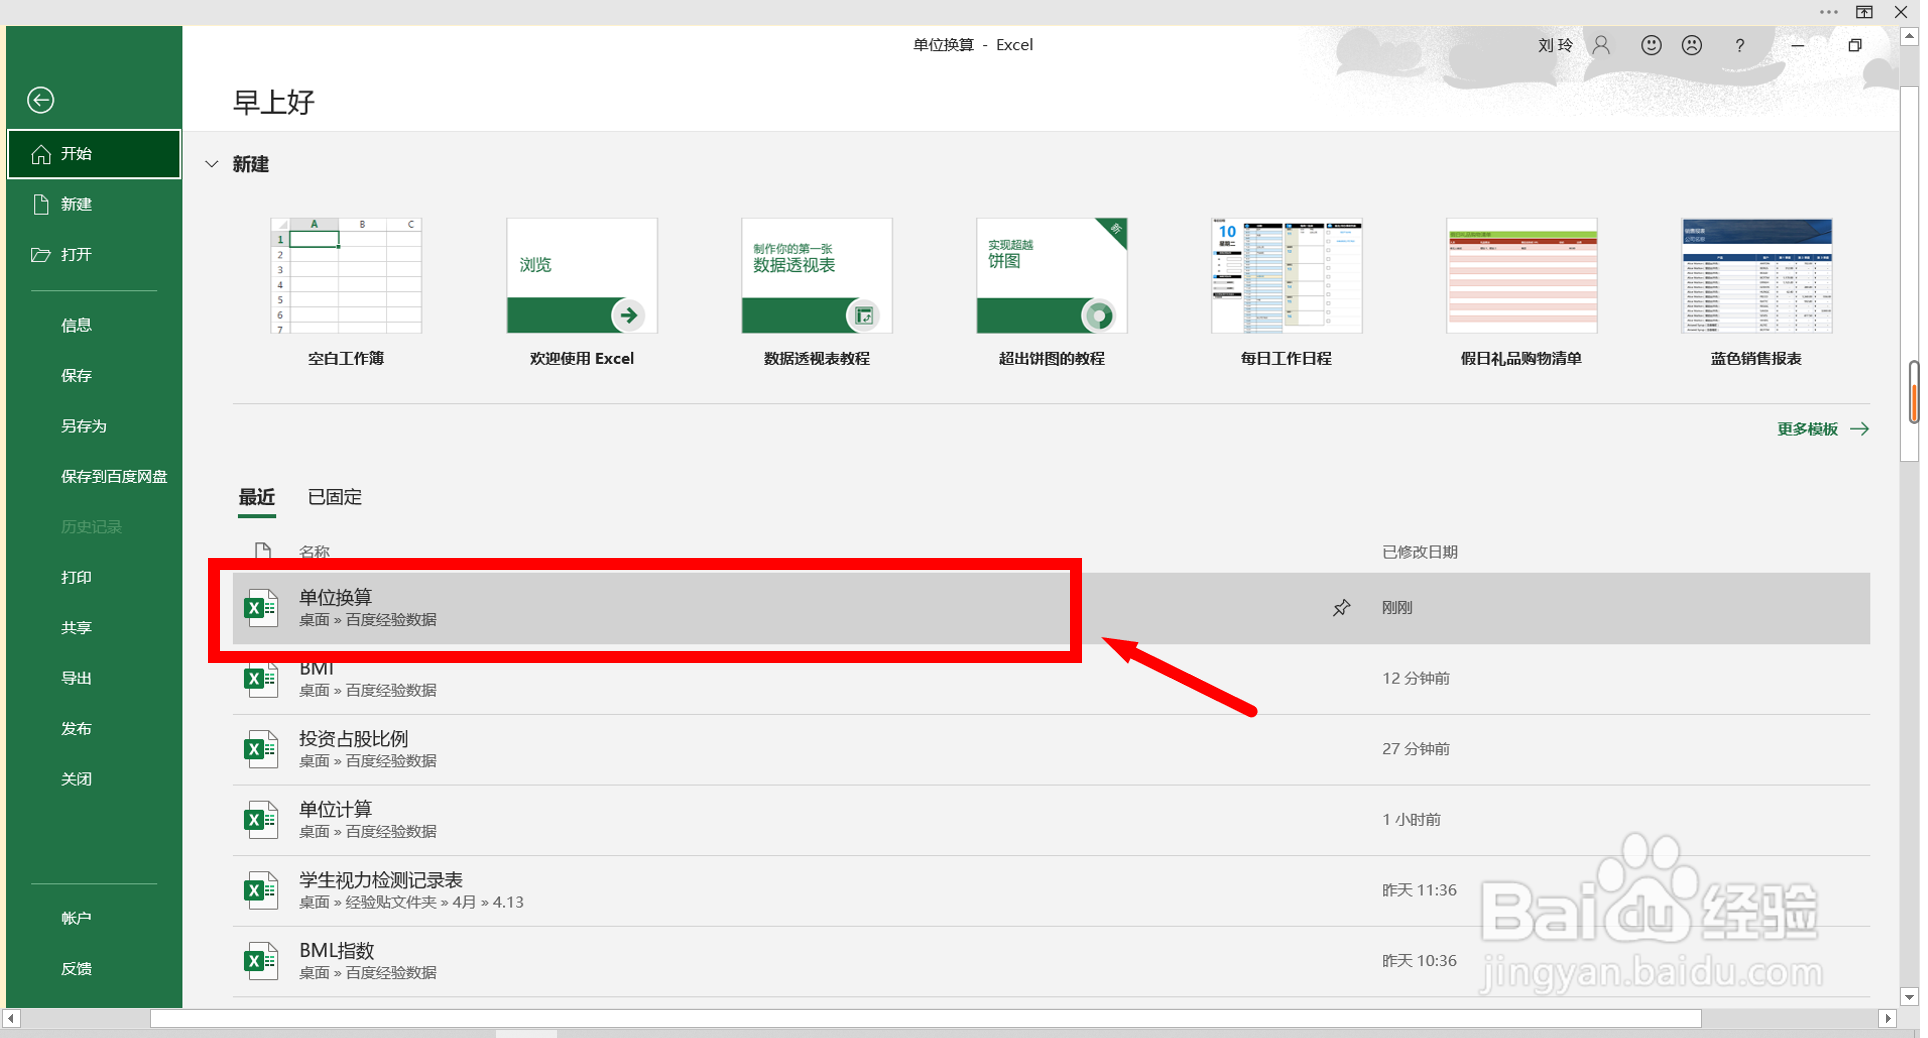Image resolution: width=1928 pixels, height=1038 pixels.
Task: Click the horizontal scrollbar left arrow
Action: click(12, 1018)
